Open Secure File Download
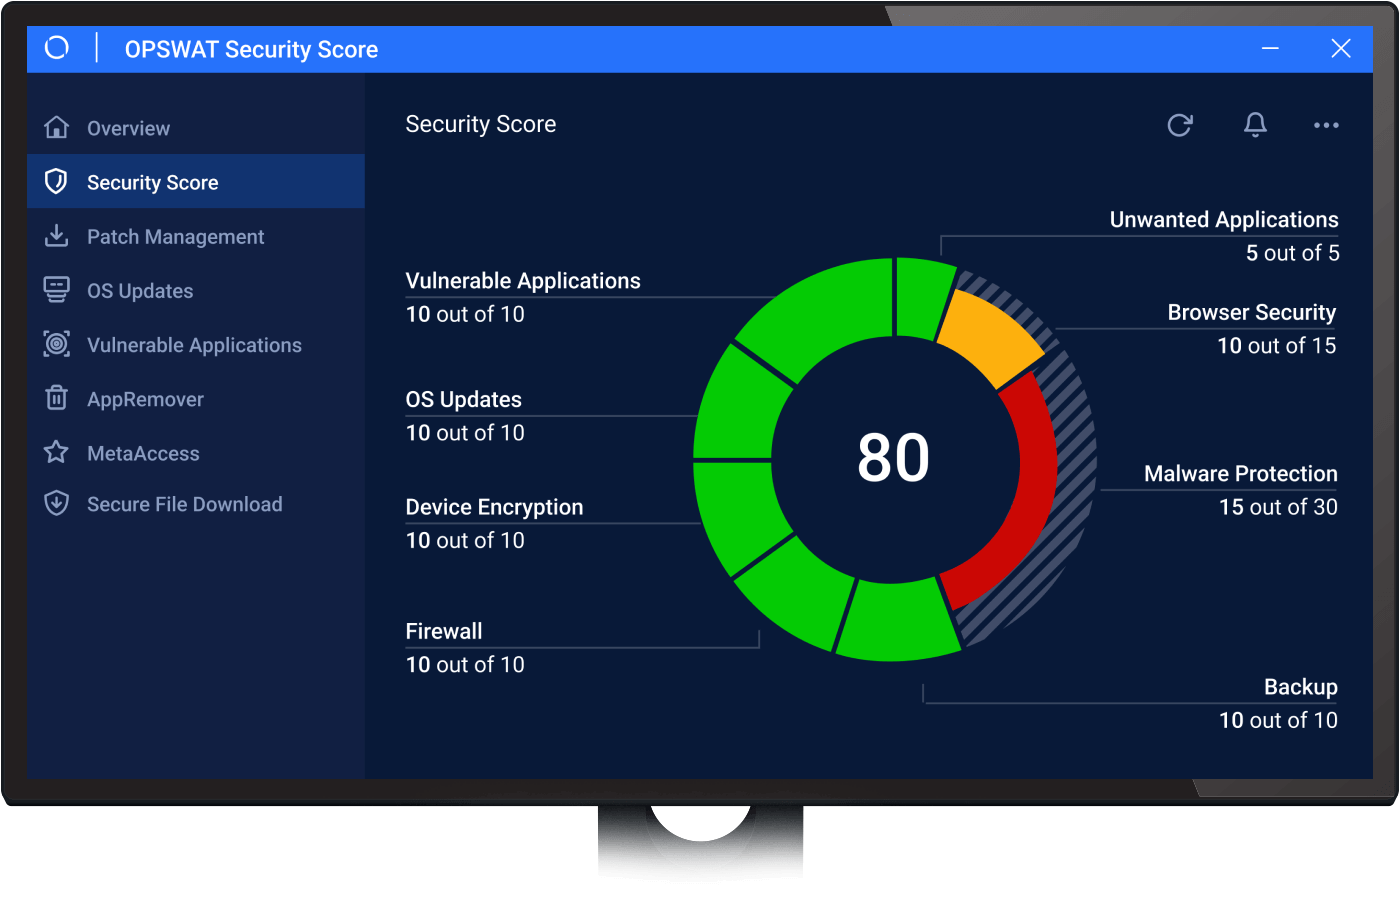This screenshot has height=920, width=1400. pyautogui.click(x=196, y=504)
